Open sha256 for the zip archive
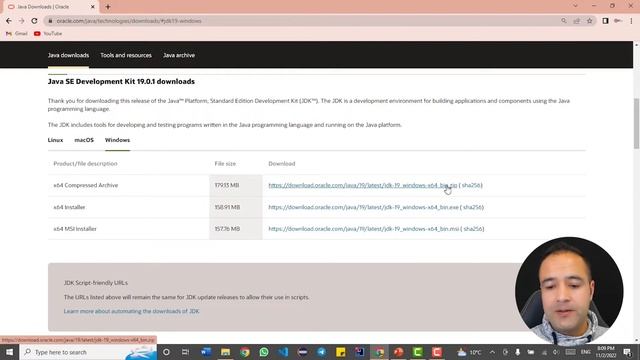640x360 pixels. [471, 185]
